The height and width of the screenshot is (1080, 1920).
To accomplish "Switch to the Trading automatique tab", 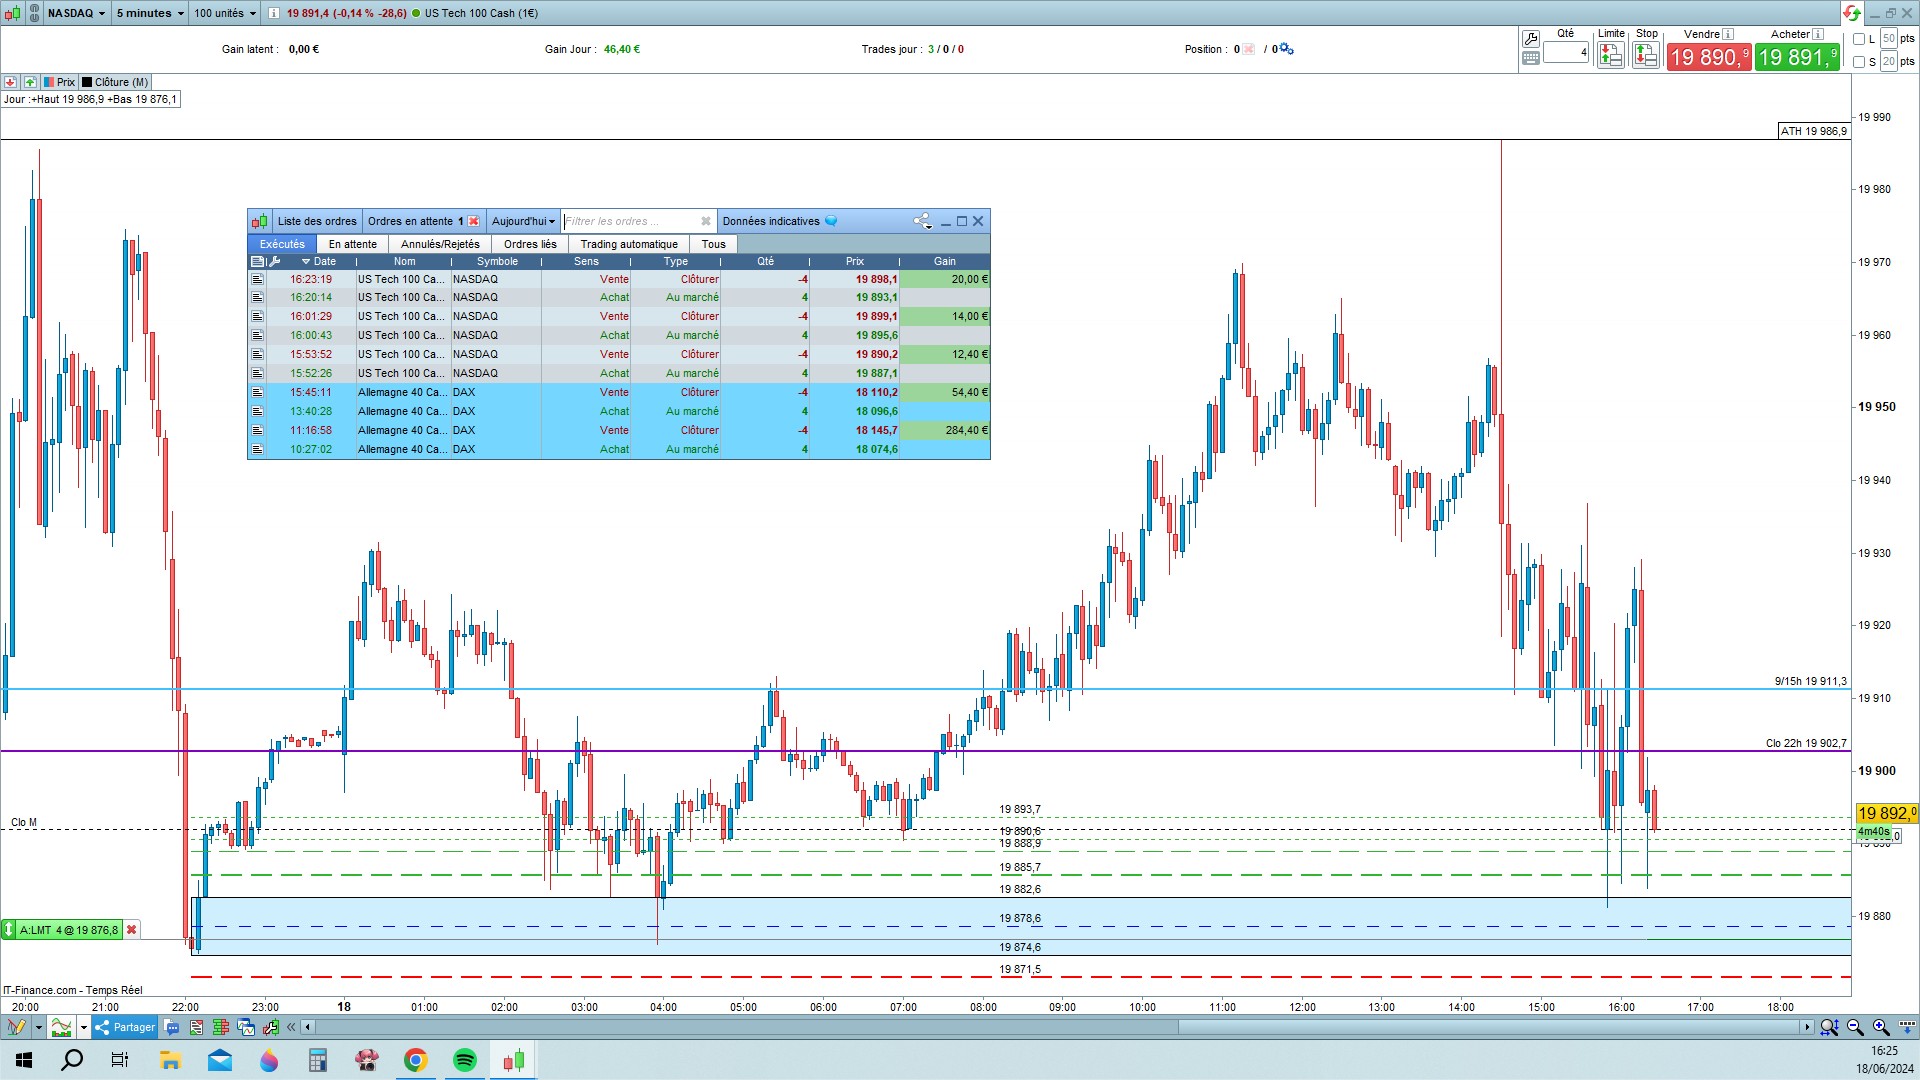I will pos(628,244).
